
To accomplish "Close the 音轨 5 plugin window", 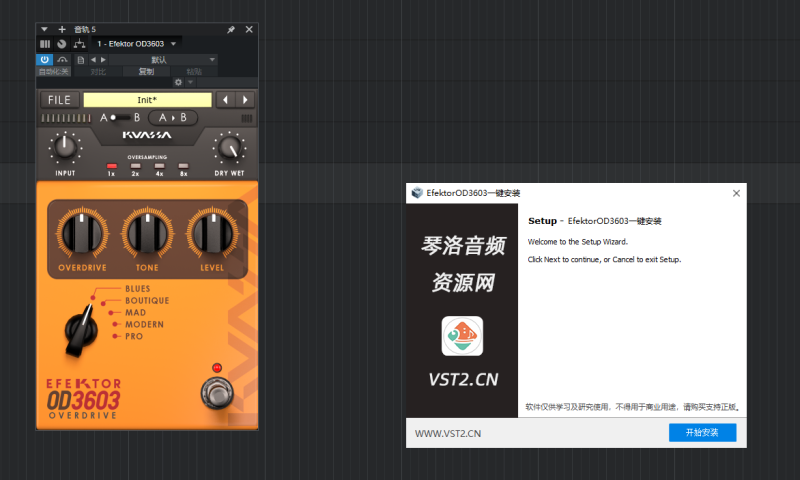I will pyautogui.click(x=249, y=30).
